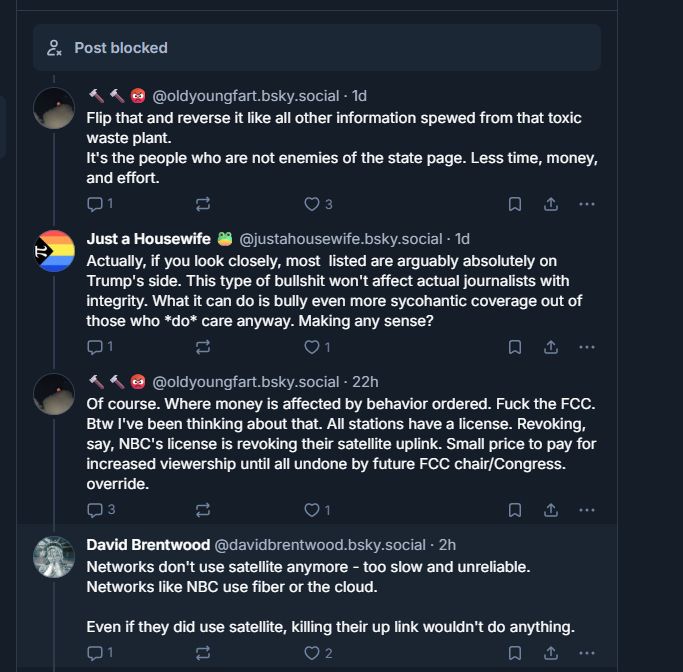Bookmark David Brentwood's post

[x=515, y=653]
